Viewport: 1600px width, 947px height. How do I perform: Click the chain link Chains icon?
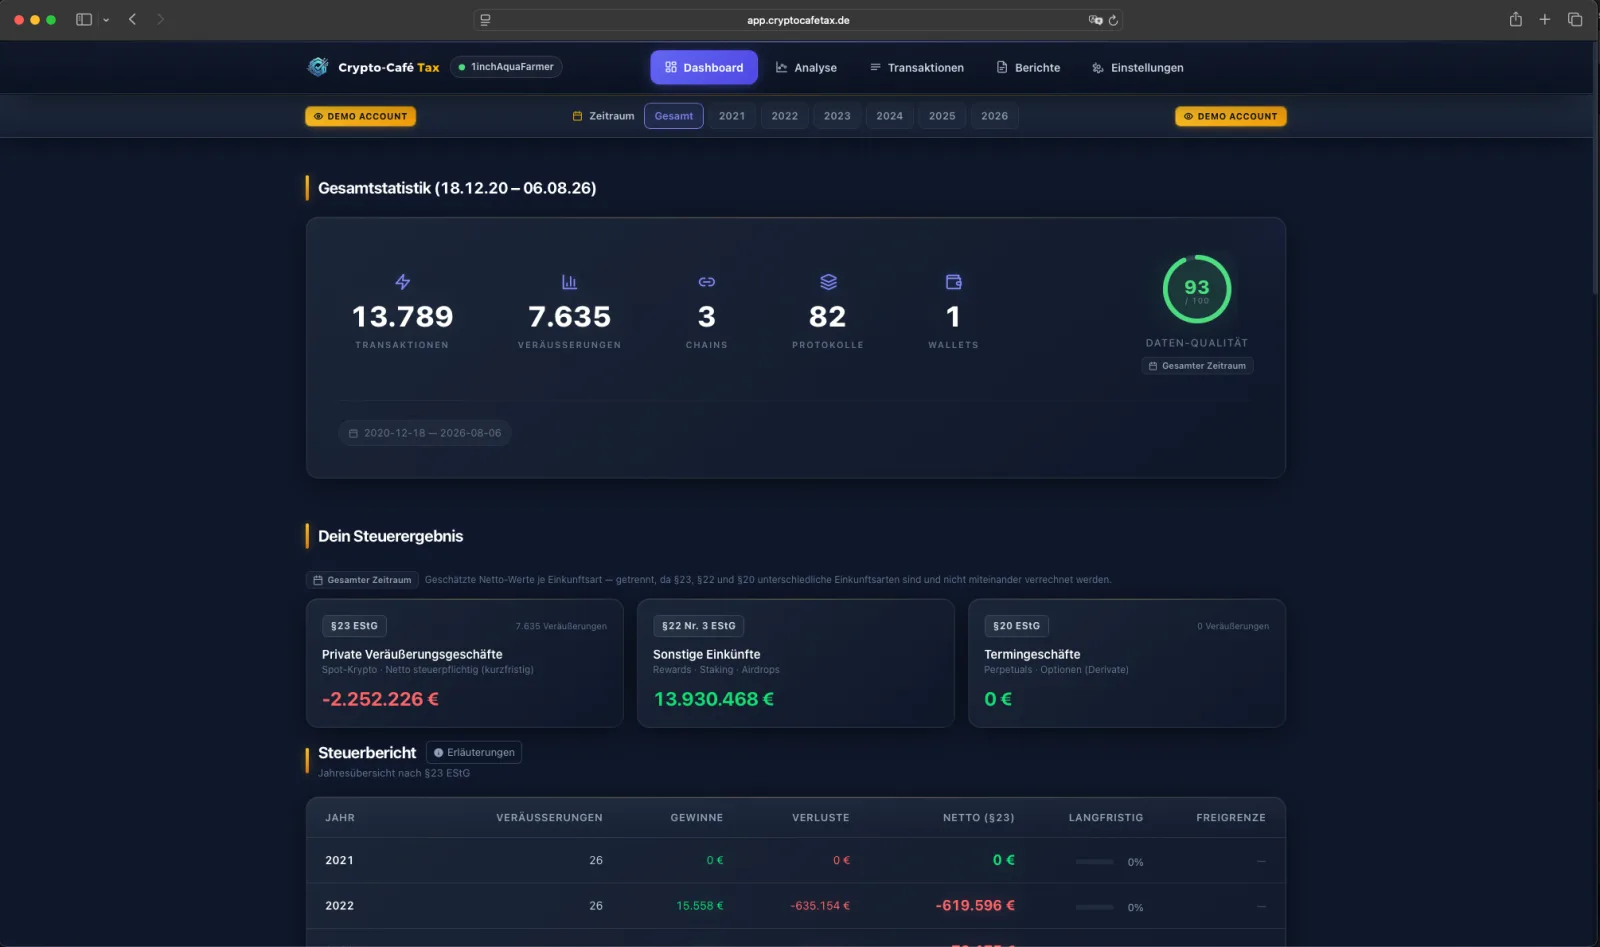pyautogui.click(x=706, y=282)
